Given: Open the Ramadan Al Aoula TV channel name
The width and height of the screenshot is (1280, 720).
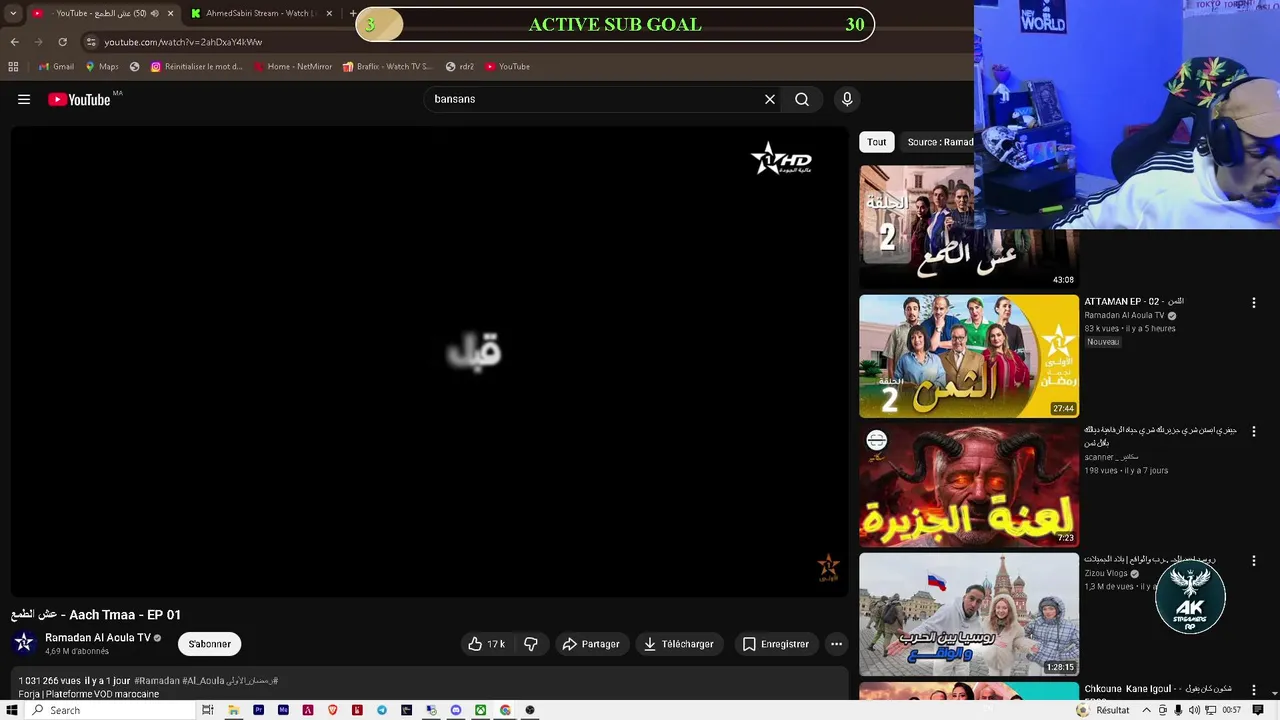Looking at the screenshot, I should tap(98, 638).
